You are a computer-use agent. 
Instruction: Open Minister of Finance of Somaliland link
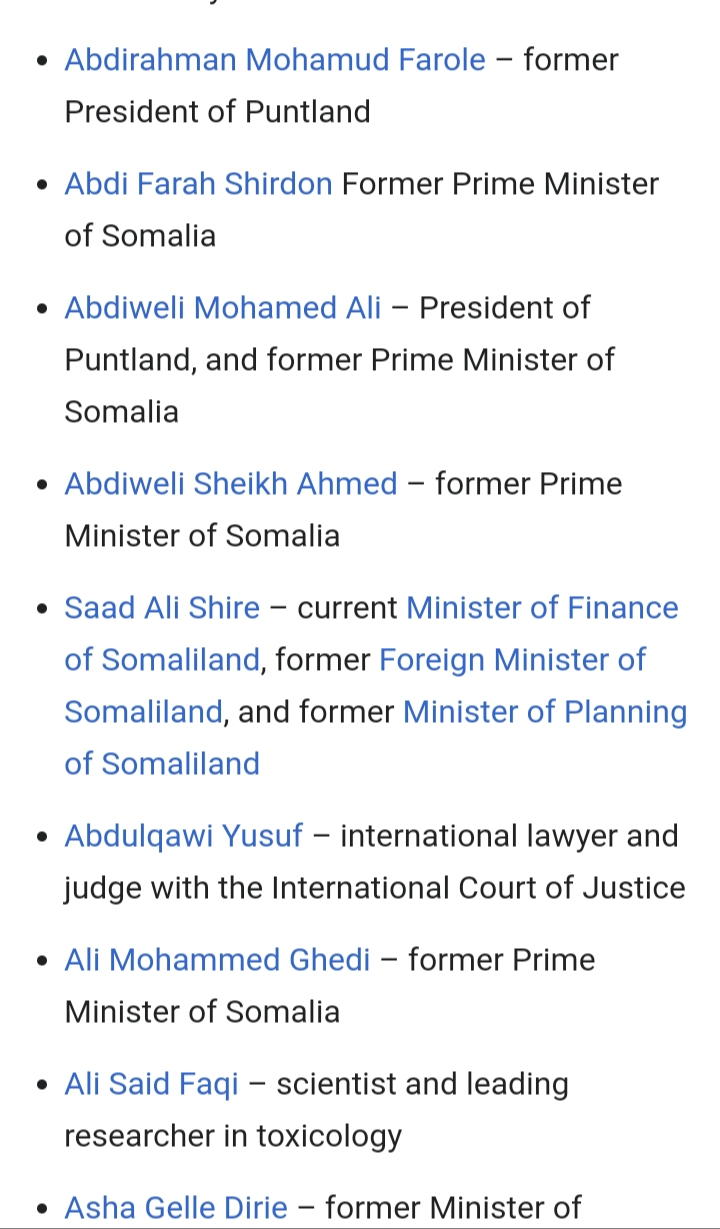[543, 608]
